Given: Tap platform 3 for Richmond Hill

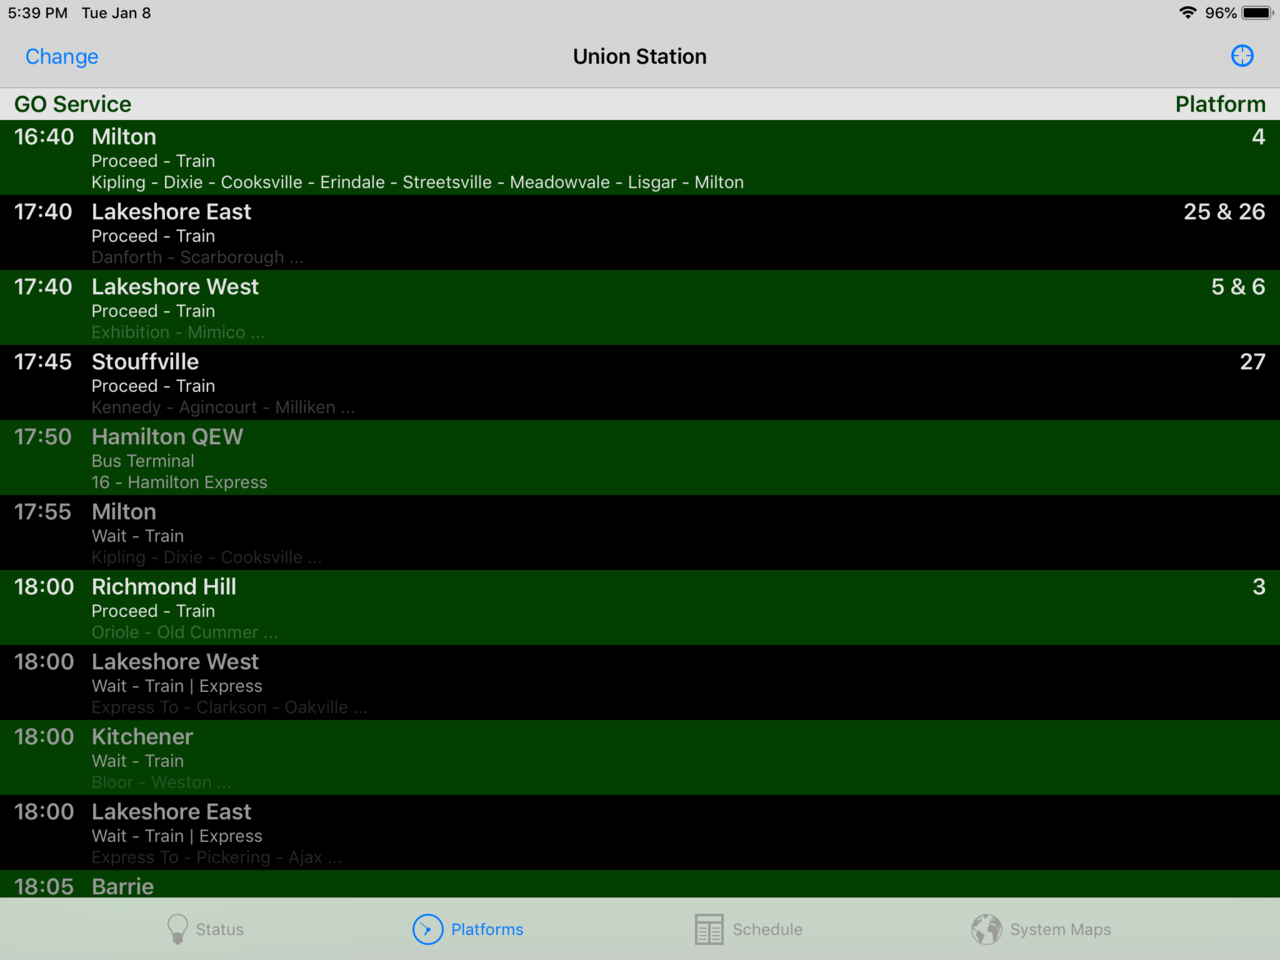Looking at the screenshot, I should (1259, 587).
